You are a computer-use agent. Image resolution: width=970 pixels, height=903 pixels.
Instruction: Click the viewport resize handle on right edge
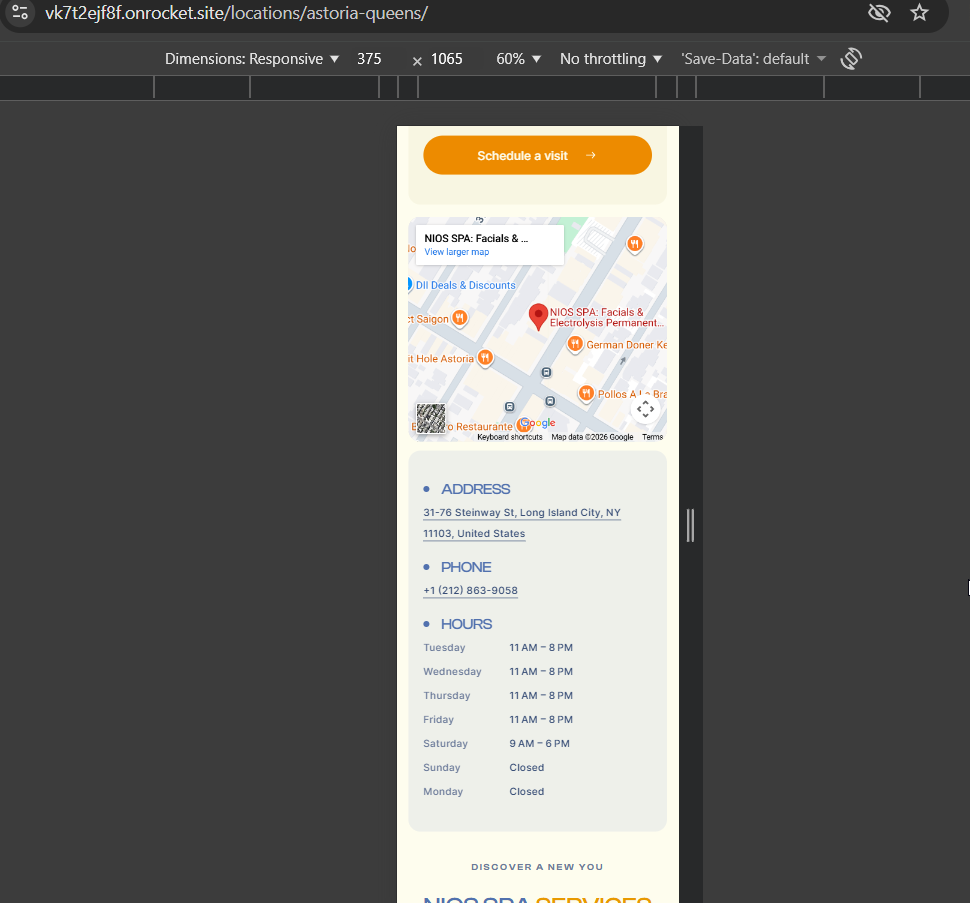pyautogui.click(x=690, y=525)
